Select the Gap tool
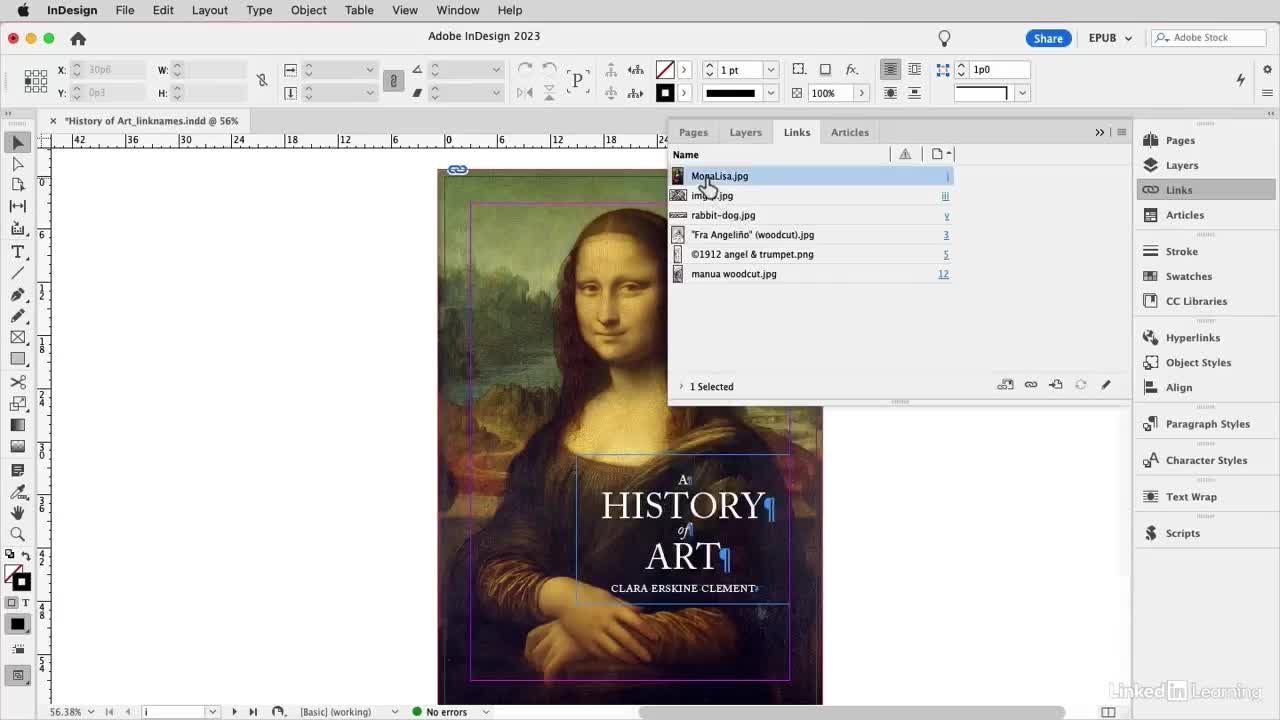The height and width of the screenshot is (720, 1280). (x=18, y=206)
